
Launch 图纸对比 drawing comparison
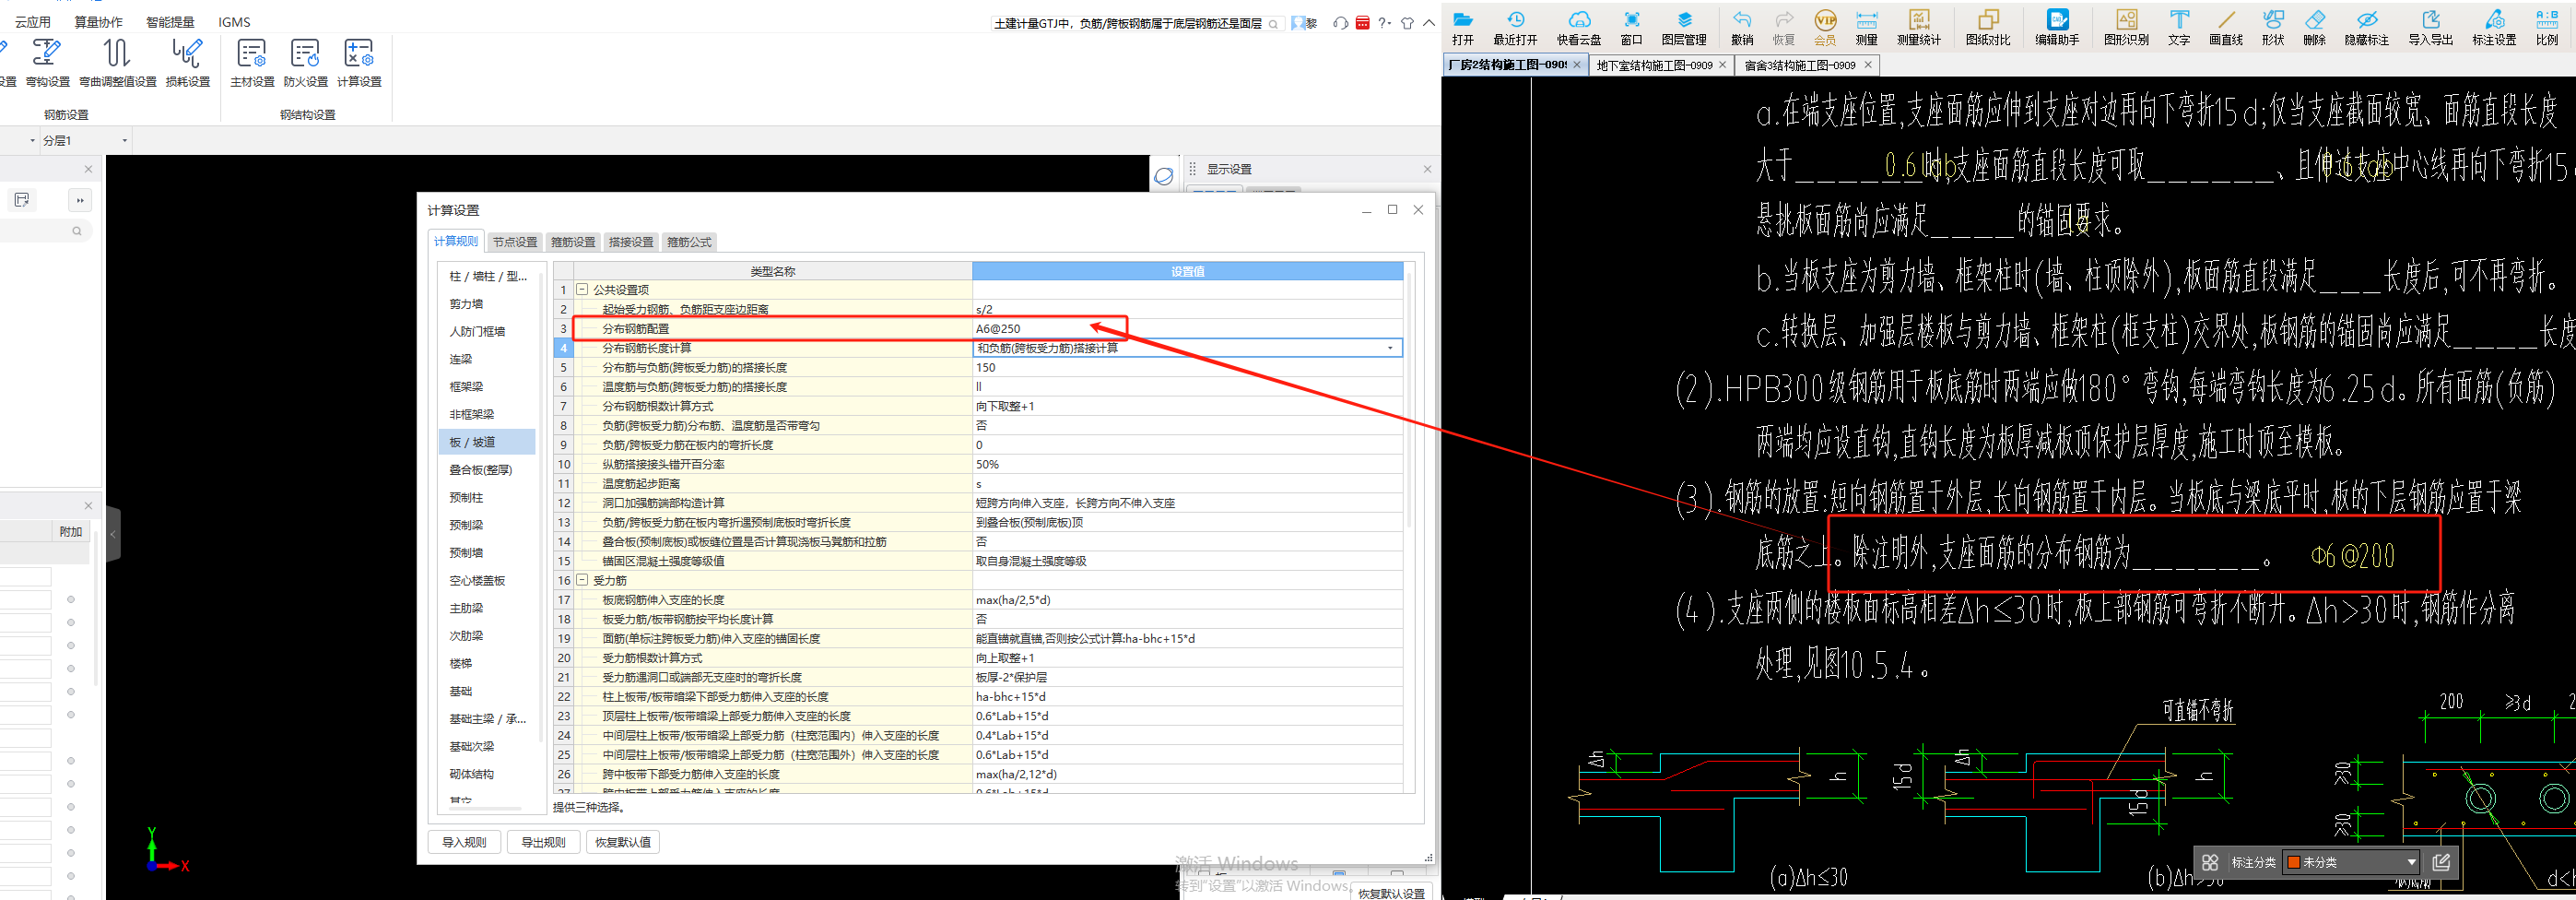tap(1988, 27)
